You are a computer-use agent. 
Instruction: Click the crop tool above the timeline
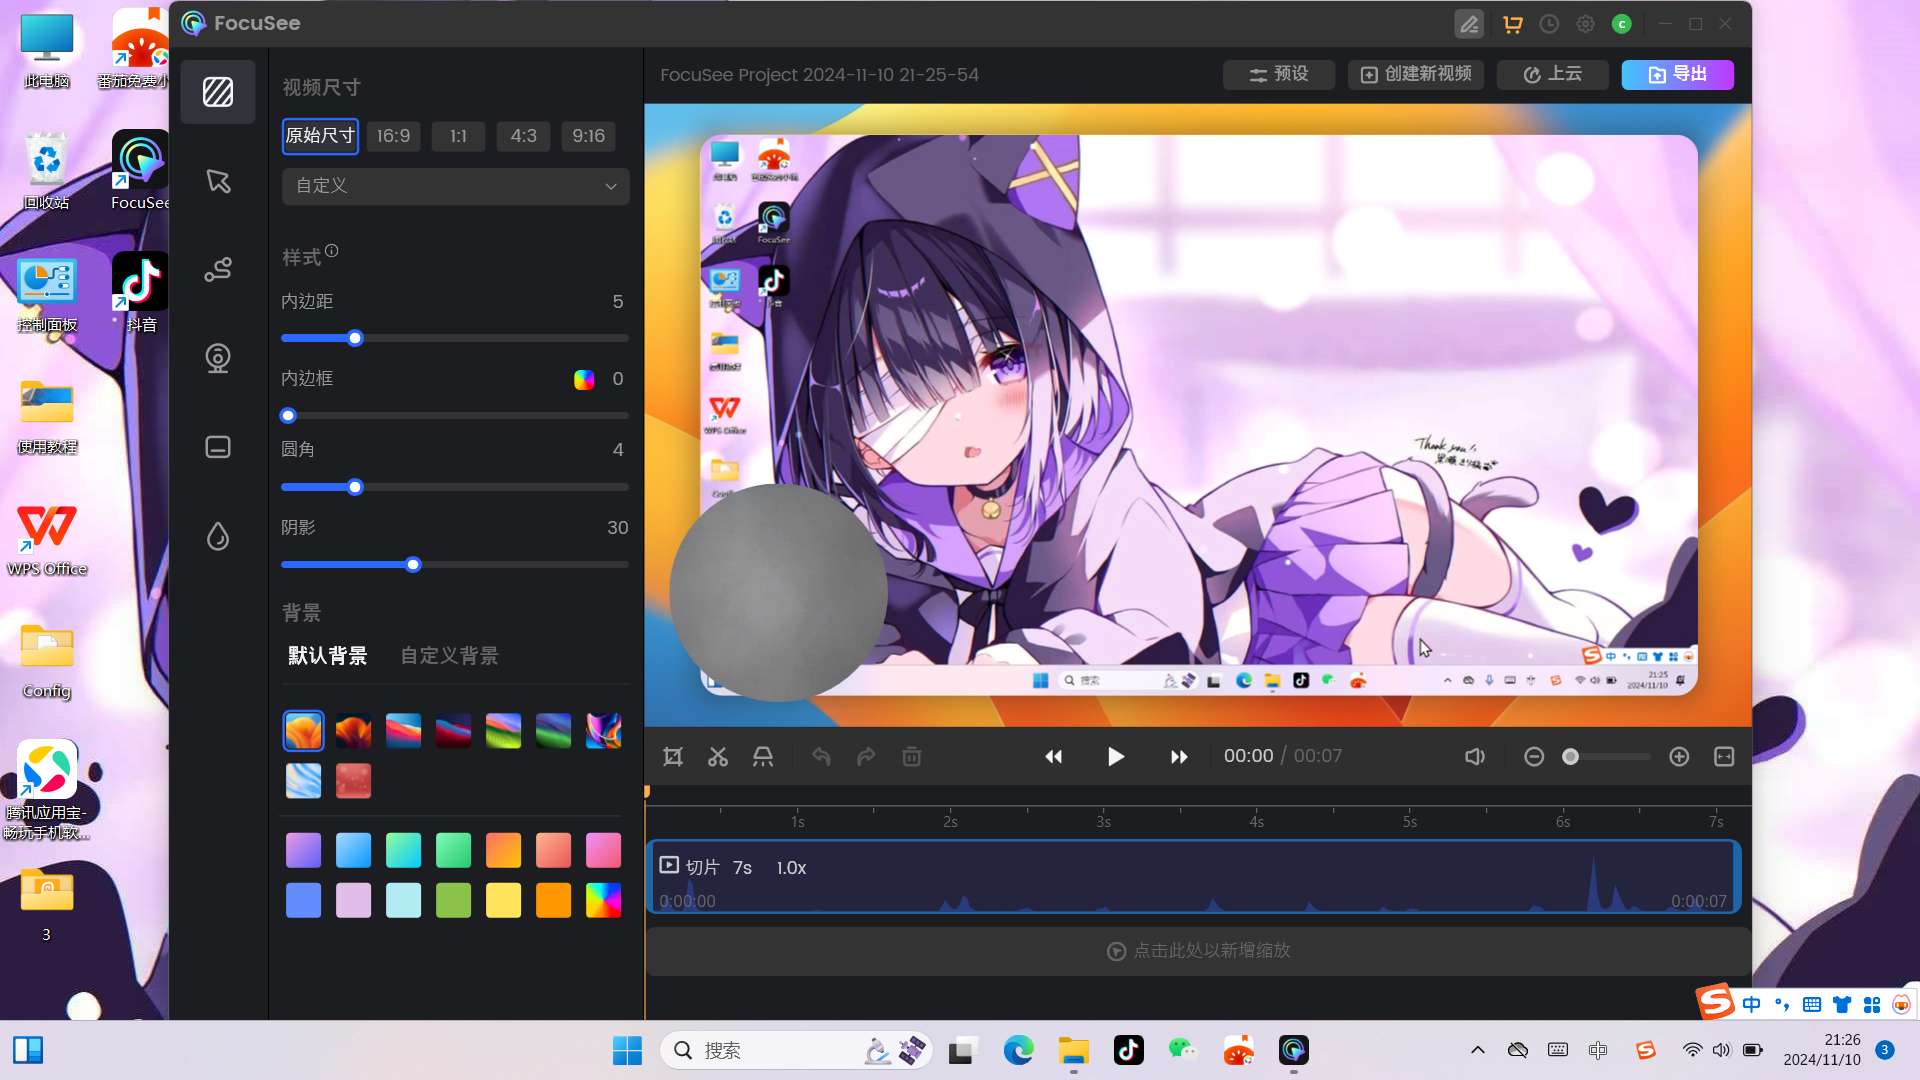[x=672, y=757]
